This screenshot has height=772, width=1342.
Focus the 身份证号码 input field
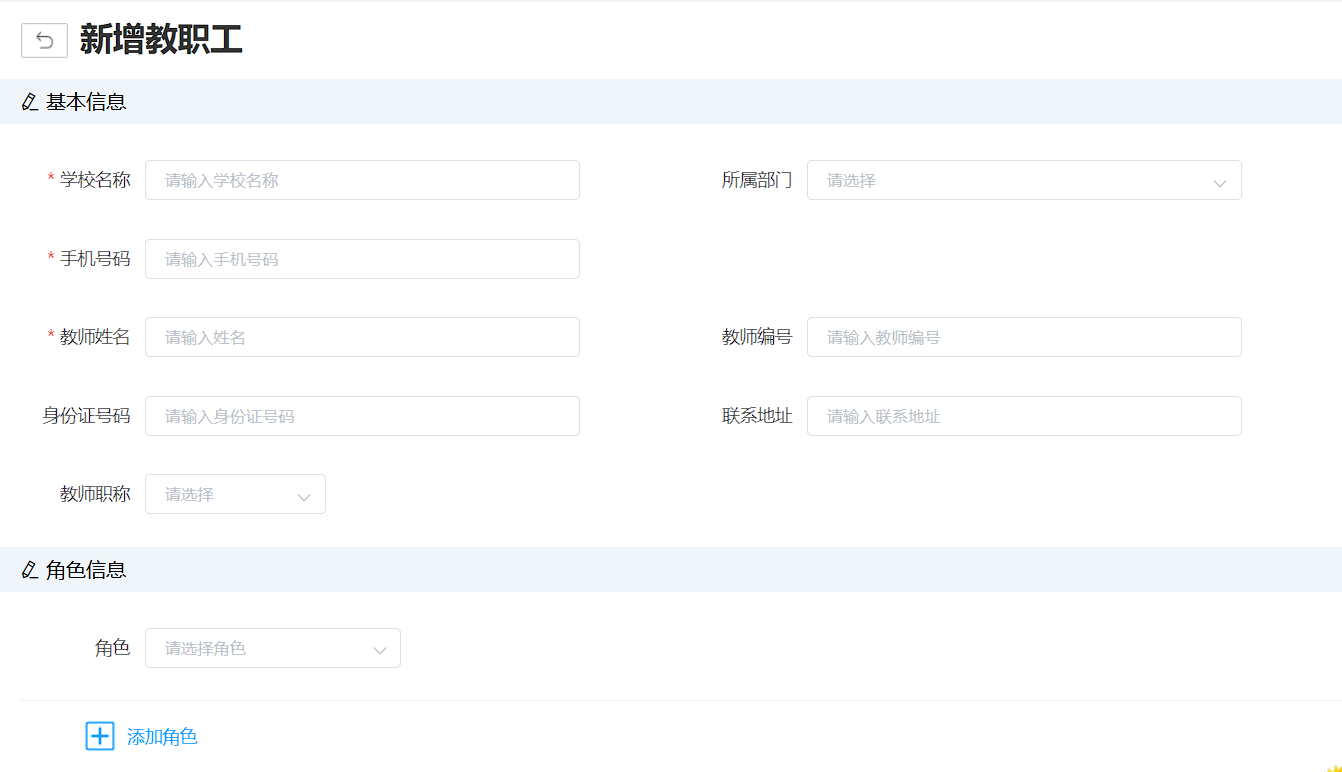pos(362,416)
